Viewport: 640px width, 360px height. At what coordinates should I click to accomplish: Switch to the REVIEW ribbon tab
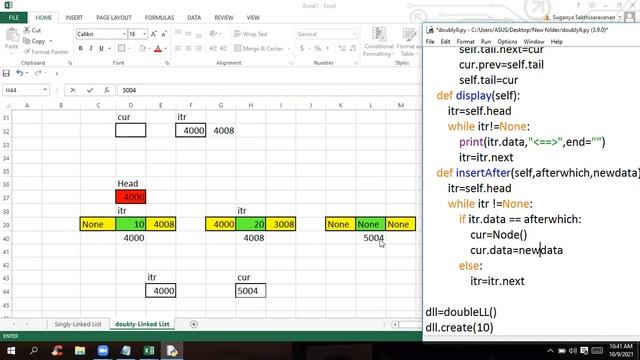(224, 18)
